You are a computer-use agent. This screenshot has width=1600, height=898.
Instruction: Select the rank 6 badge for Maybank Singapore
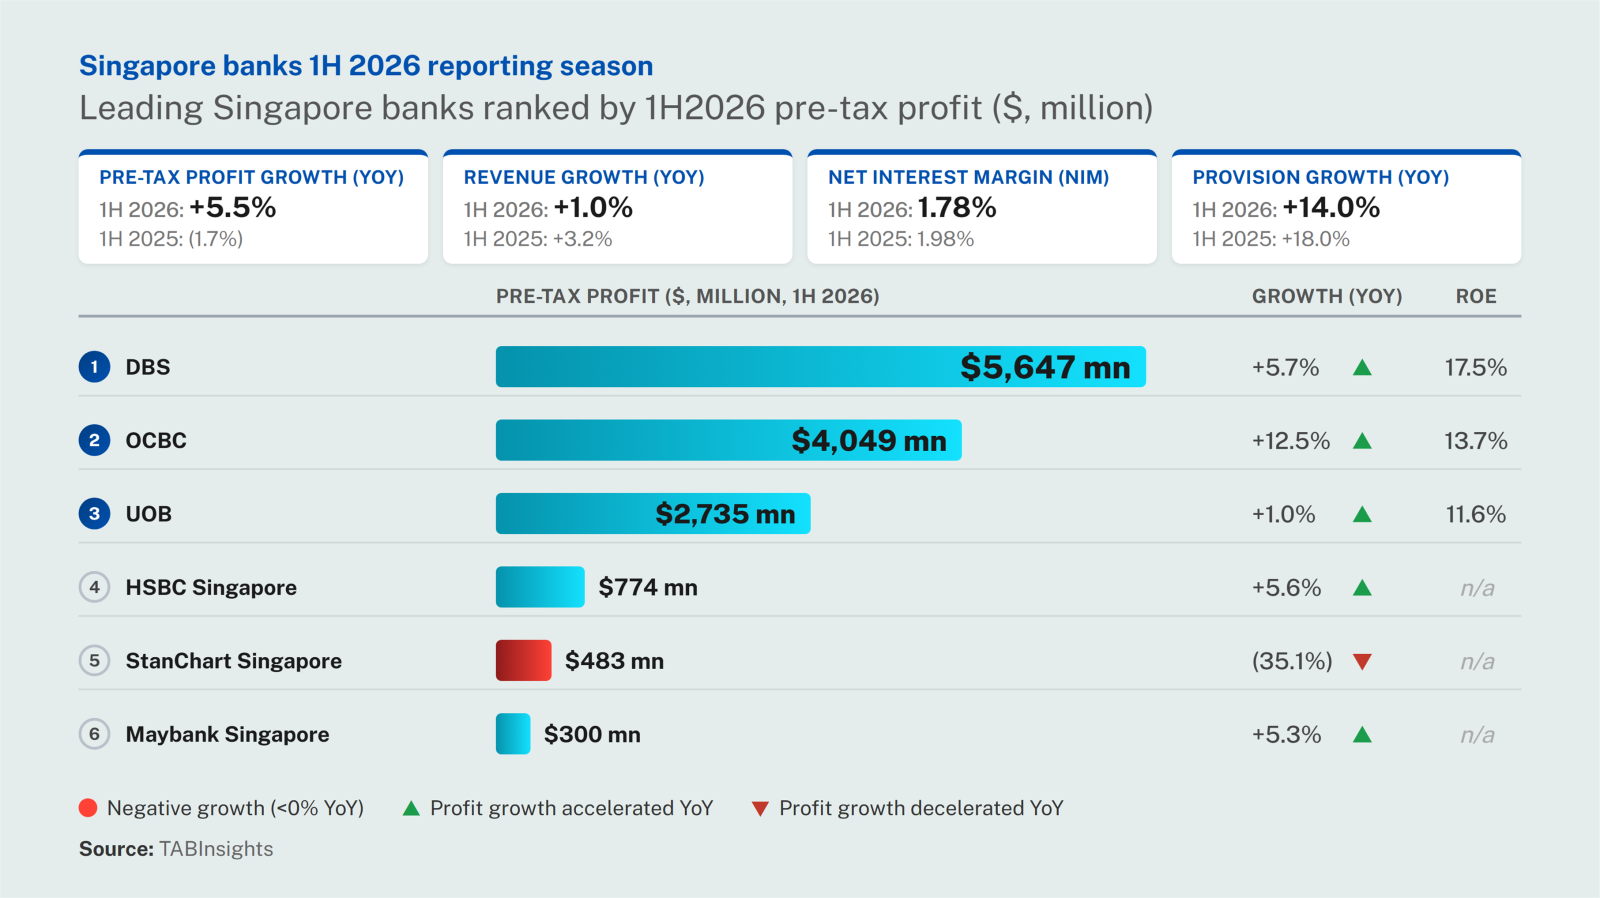(94, 734)
